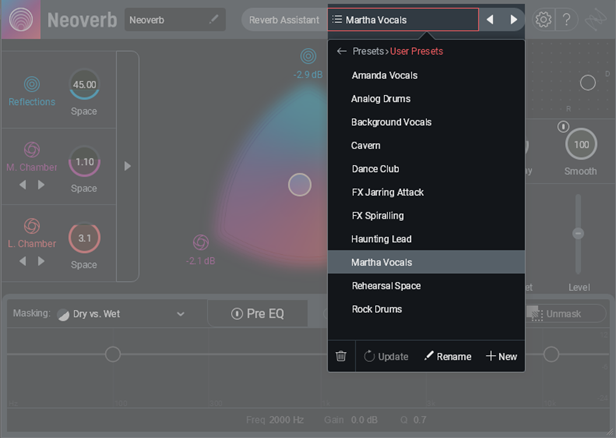616x438 pixels.
Task: Select the FX Spiralling preset
Action: pyautogui.click(x=426, y=216)
